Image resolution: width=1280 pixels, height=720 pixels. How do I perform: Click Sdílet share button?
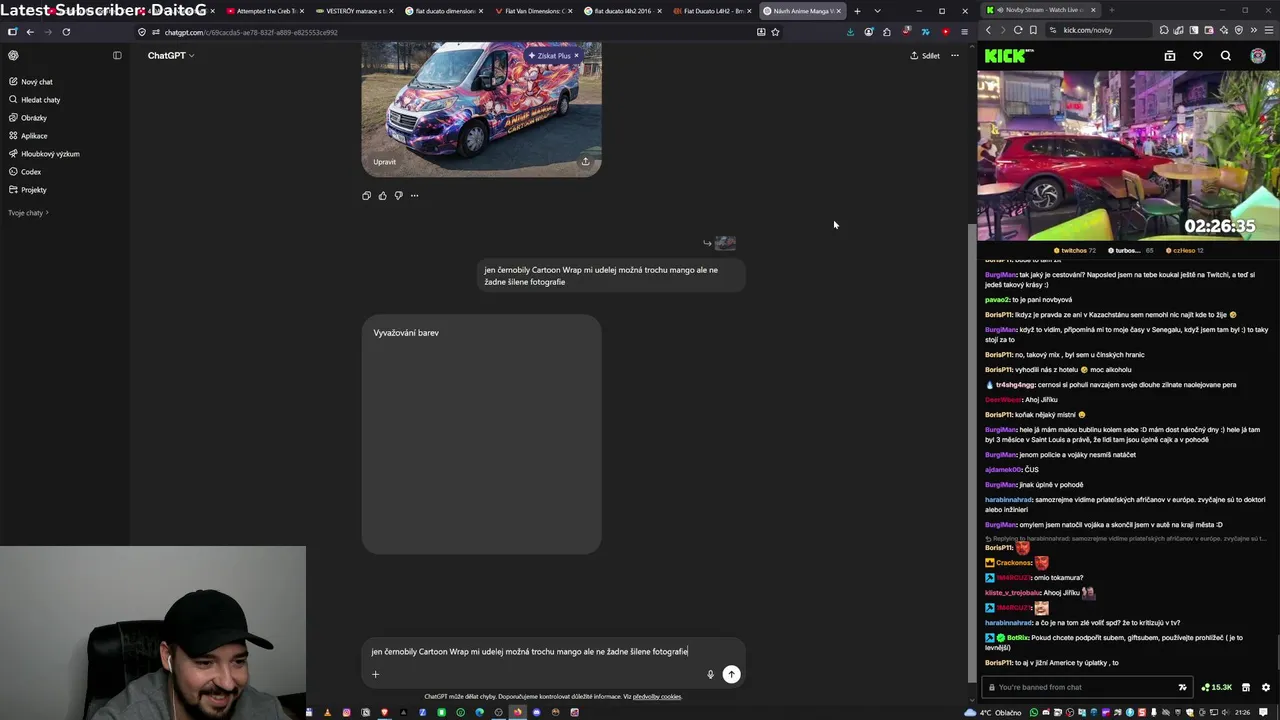tap(925, 56)
